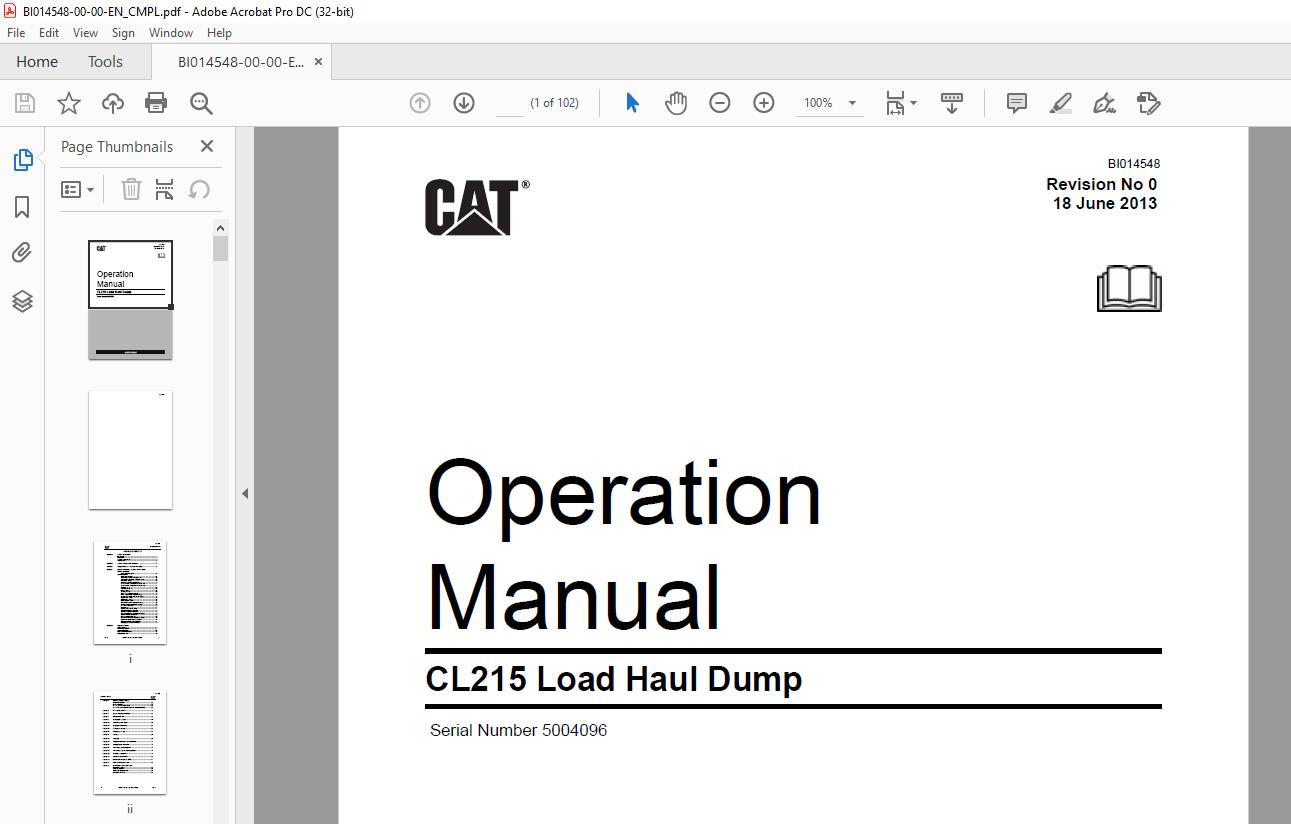The image size is (1291, 824).
Task: Rotate selected page thumbnail icon
Action: click(200, 189)
